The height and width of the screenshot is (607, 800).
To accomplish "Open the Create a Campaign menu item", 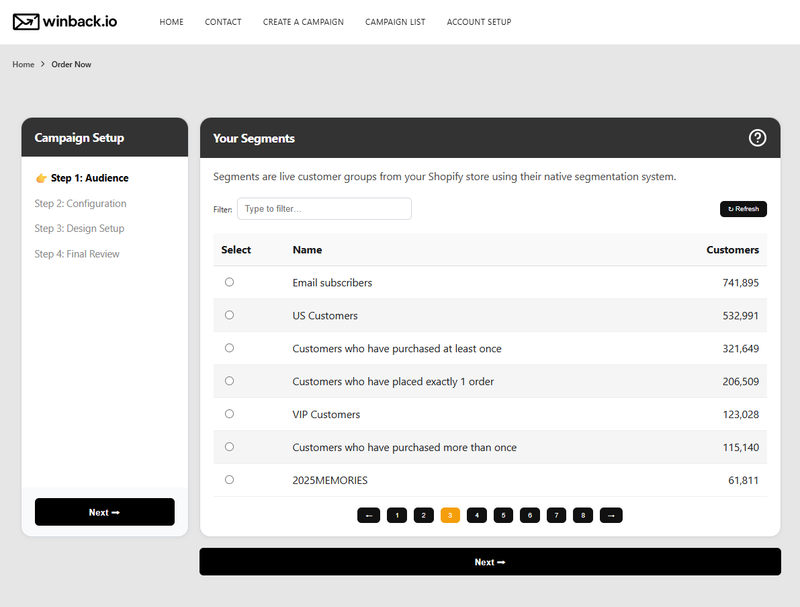I will (303, 22).
